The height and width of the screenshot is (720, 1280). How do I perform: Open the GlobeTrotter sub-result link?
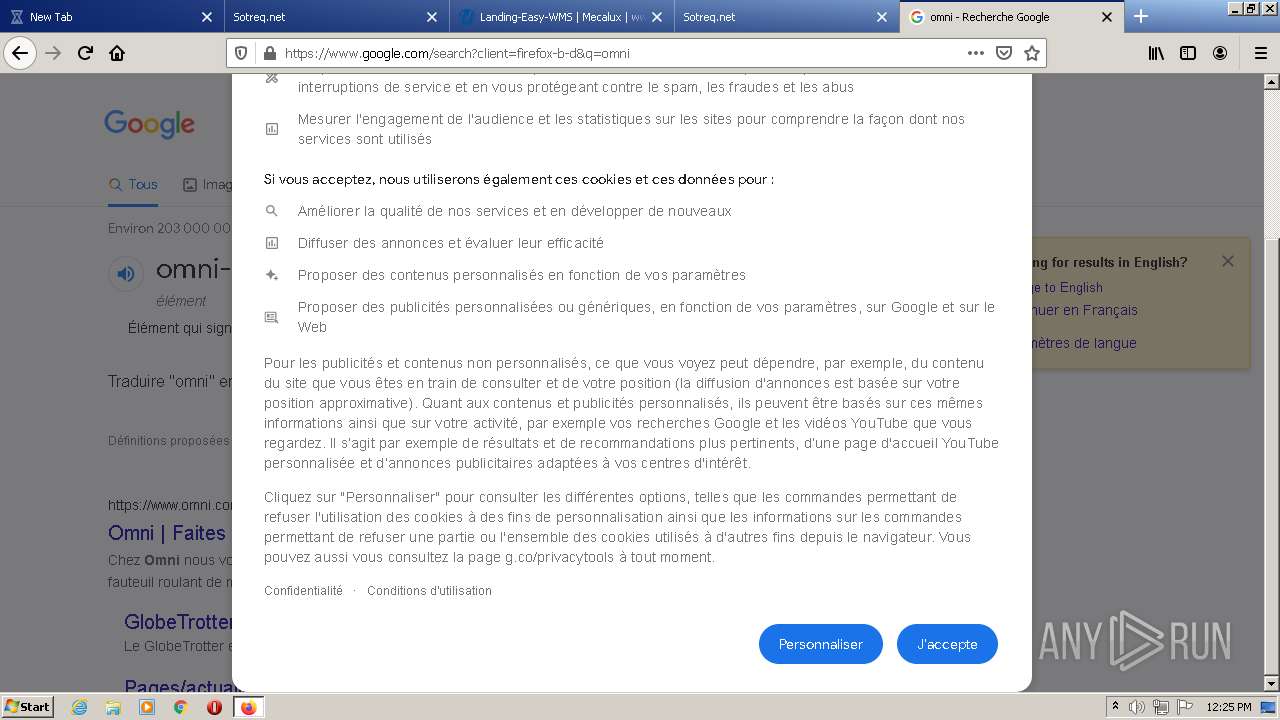(x=178, y=622)
